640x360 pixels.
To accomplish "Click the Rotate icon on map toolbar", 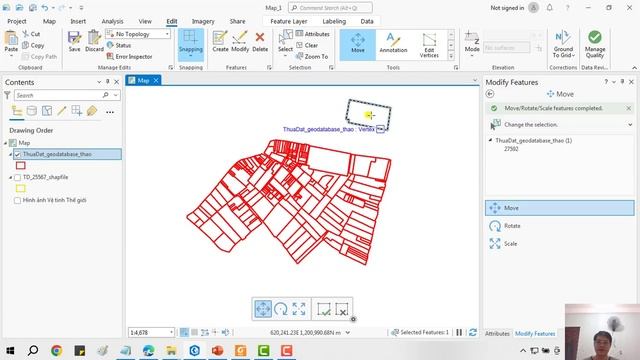I will point(281,309).
